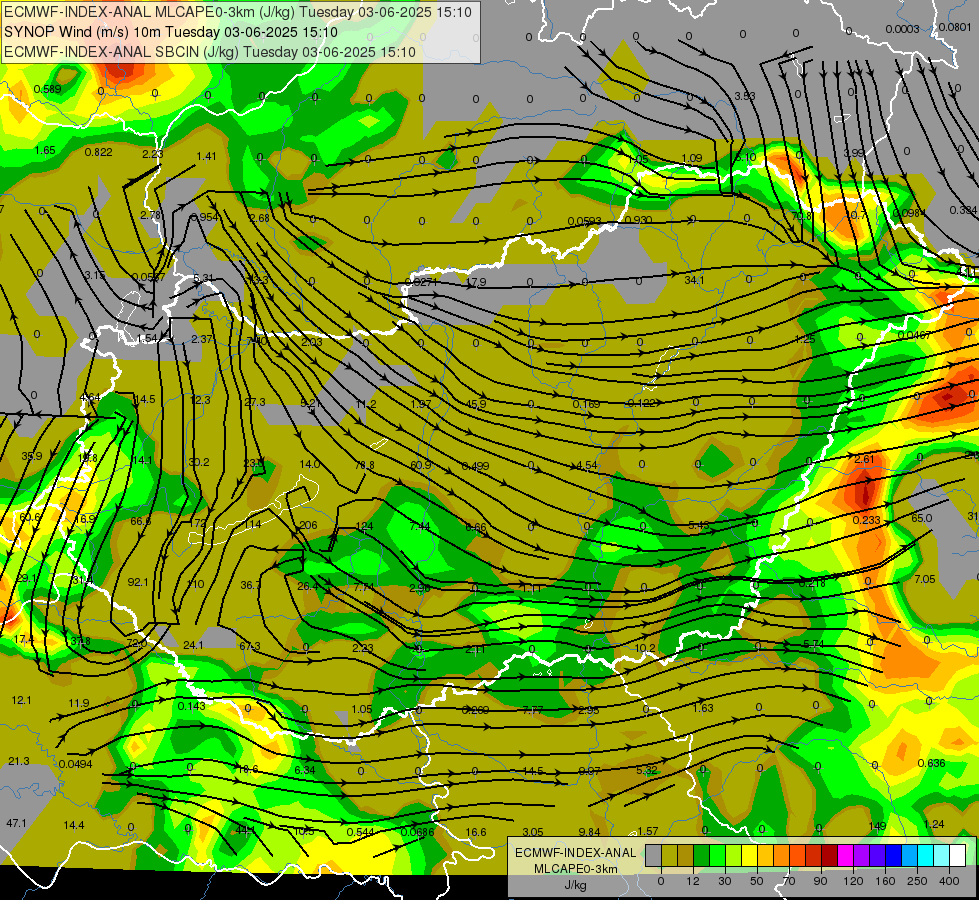Click the map value 0.589

pyautogui.click(x=47, y=89)
